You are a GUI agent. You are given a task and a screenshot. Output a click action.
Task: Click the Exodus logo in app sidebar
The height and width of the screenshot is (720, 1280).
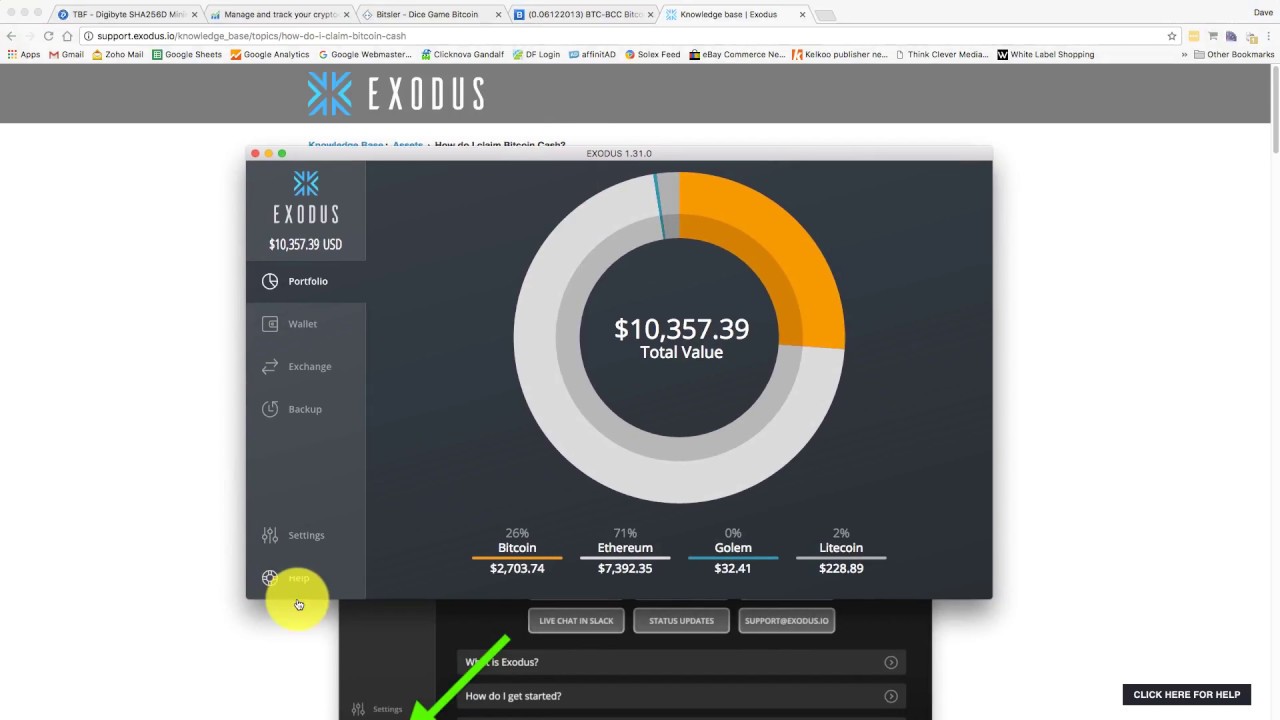pyautogui.click(x=306, y=197)
